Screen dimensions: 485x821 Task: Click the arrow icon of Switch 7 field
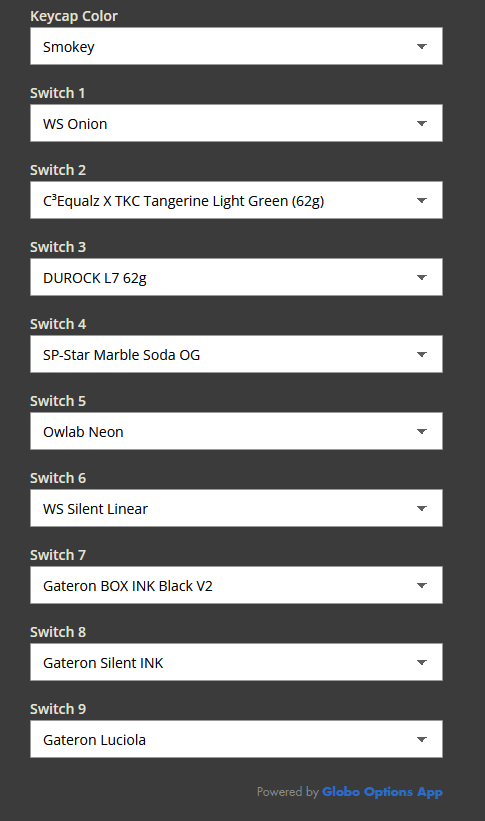422,585
